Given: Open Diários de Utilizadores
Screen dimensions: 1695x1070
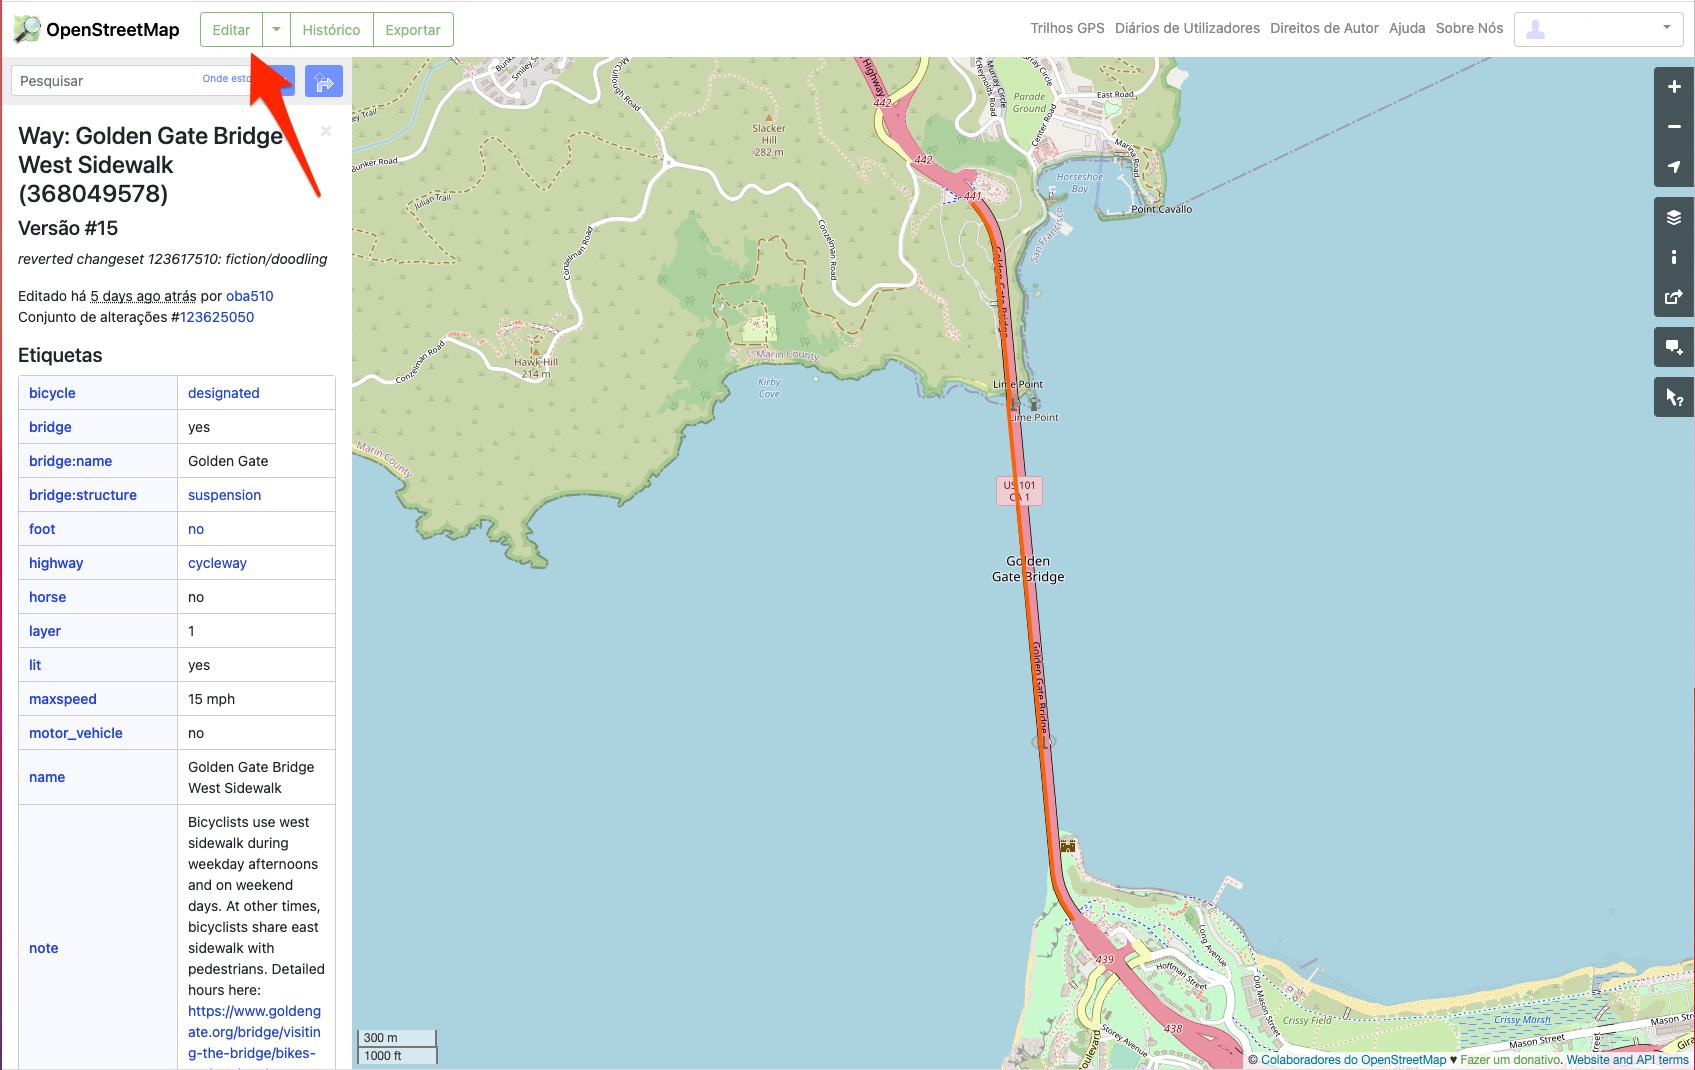Looking at the screenshot, I should coord(1187,28).
